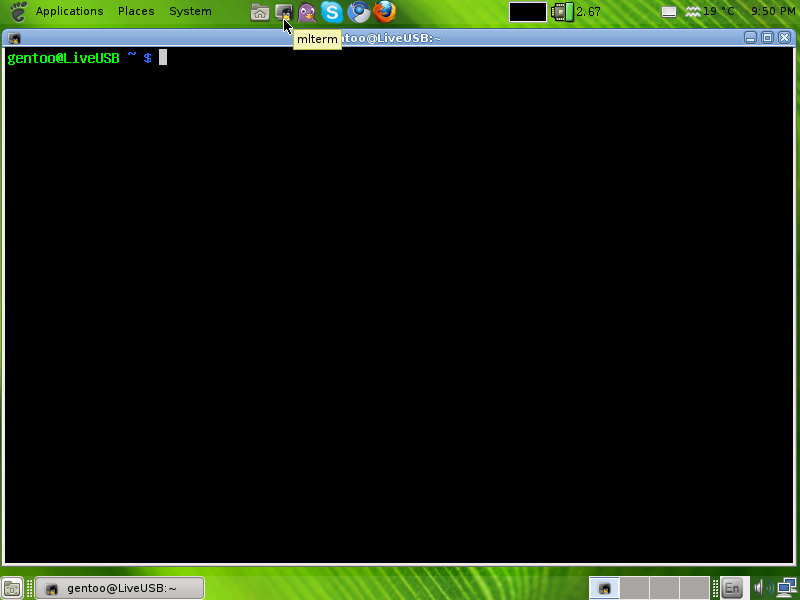Screen dimensions: 800x600
Task: Click the home folder launcher icon
Action: (259, 12)
